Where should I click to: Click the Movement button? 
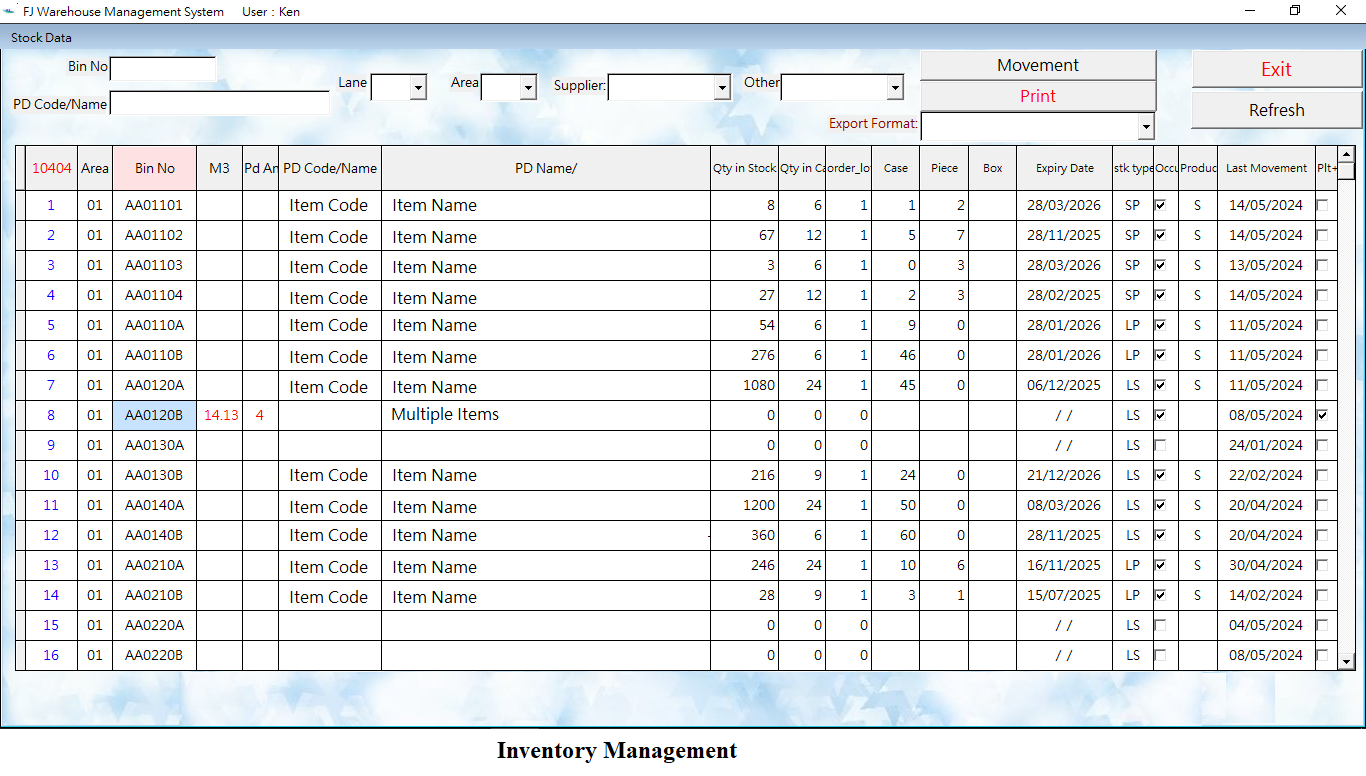1038,65
